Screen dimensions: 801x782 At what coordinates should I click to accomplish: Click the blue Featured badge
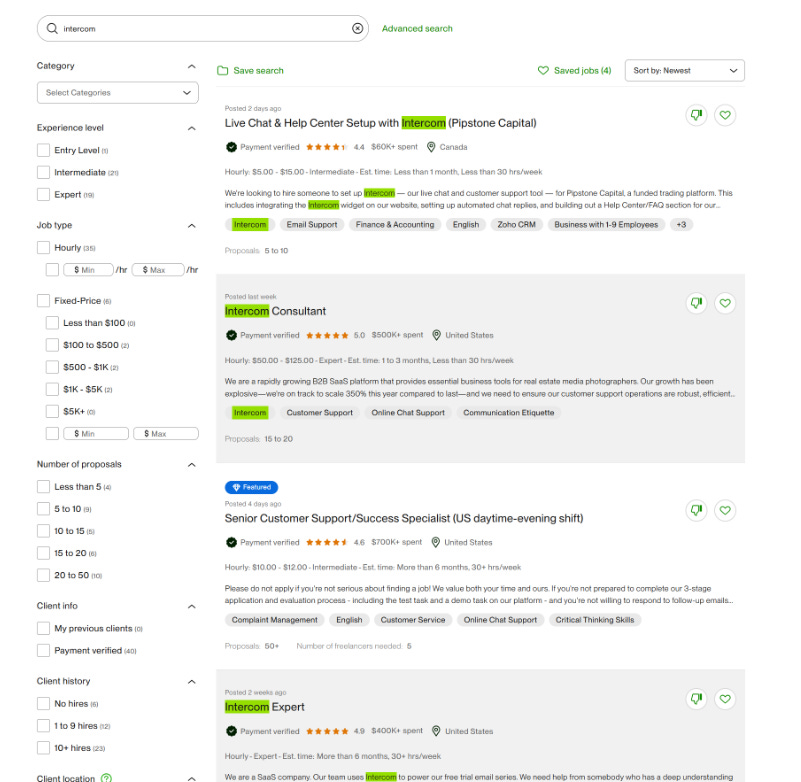tap(251, 487)
